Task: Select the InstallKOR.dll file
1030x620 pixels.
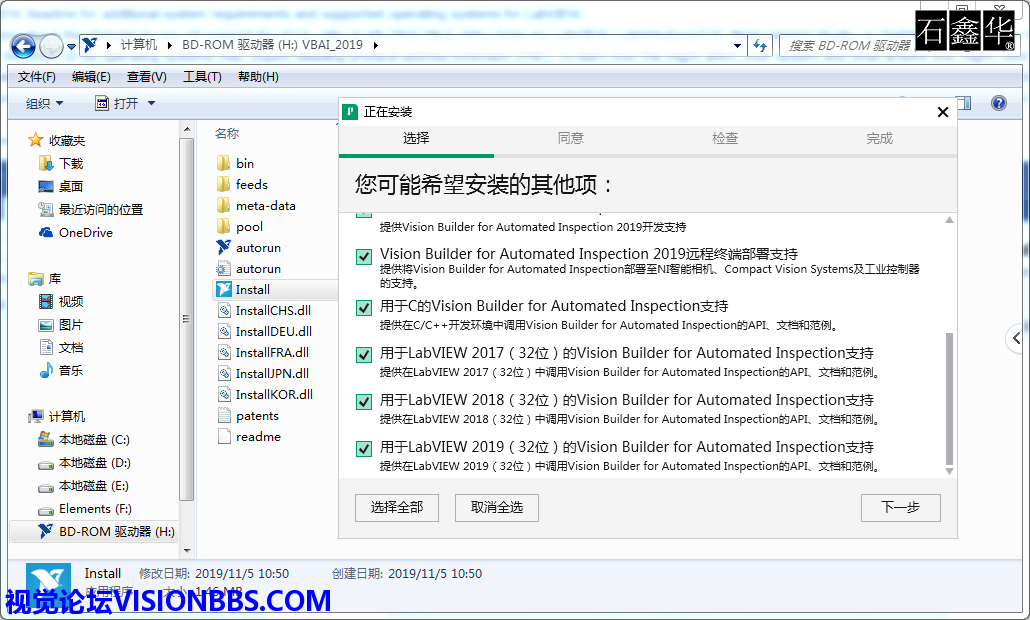Action: [x=265, y=395]
